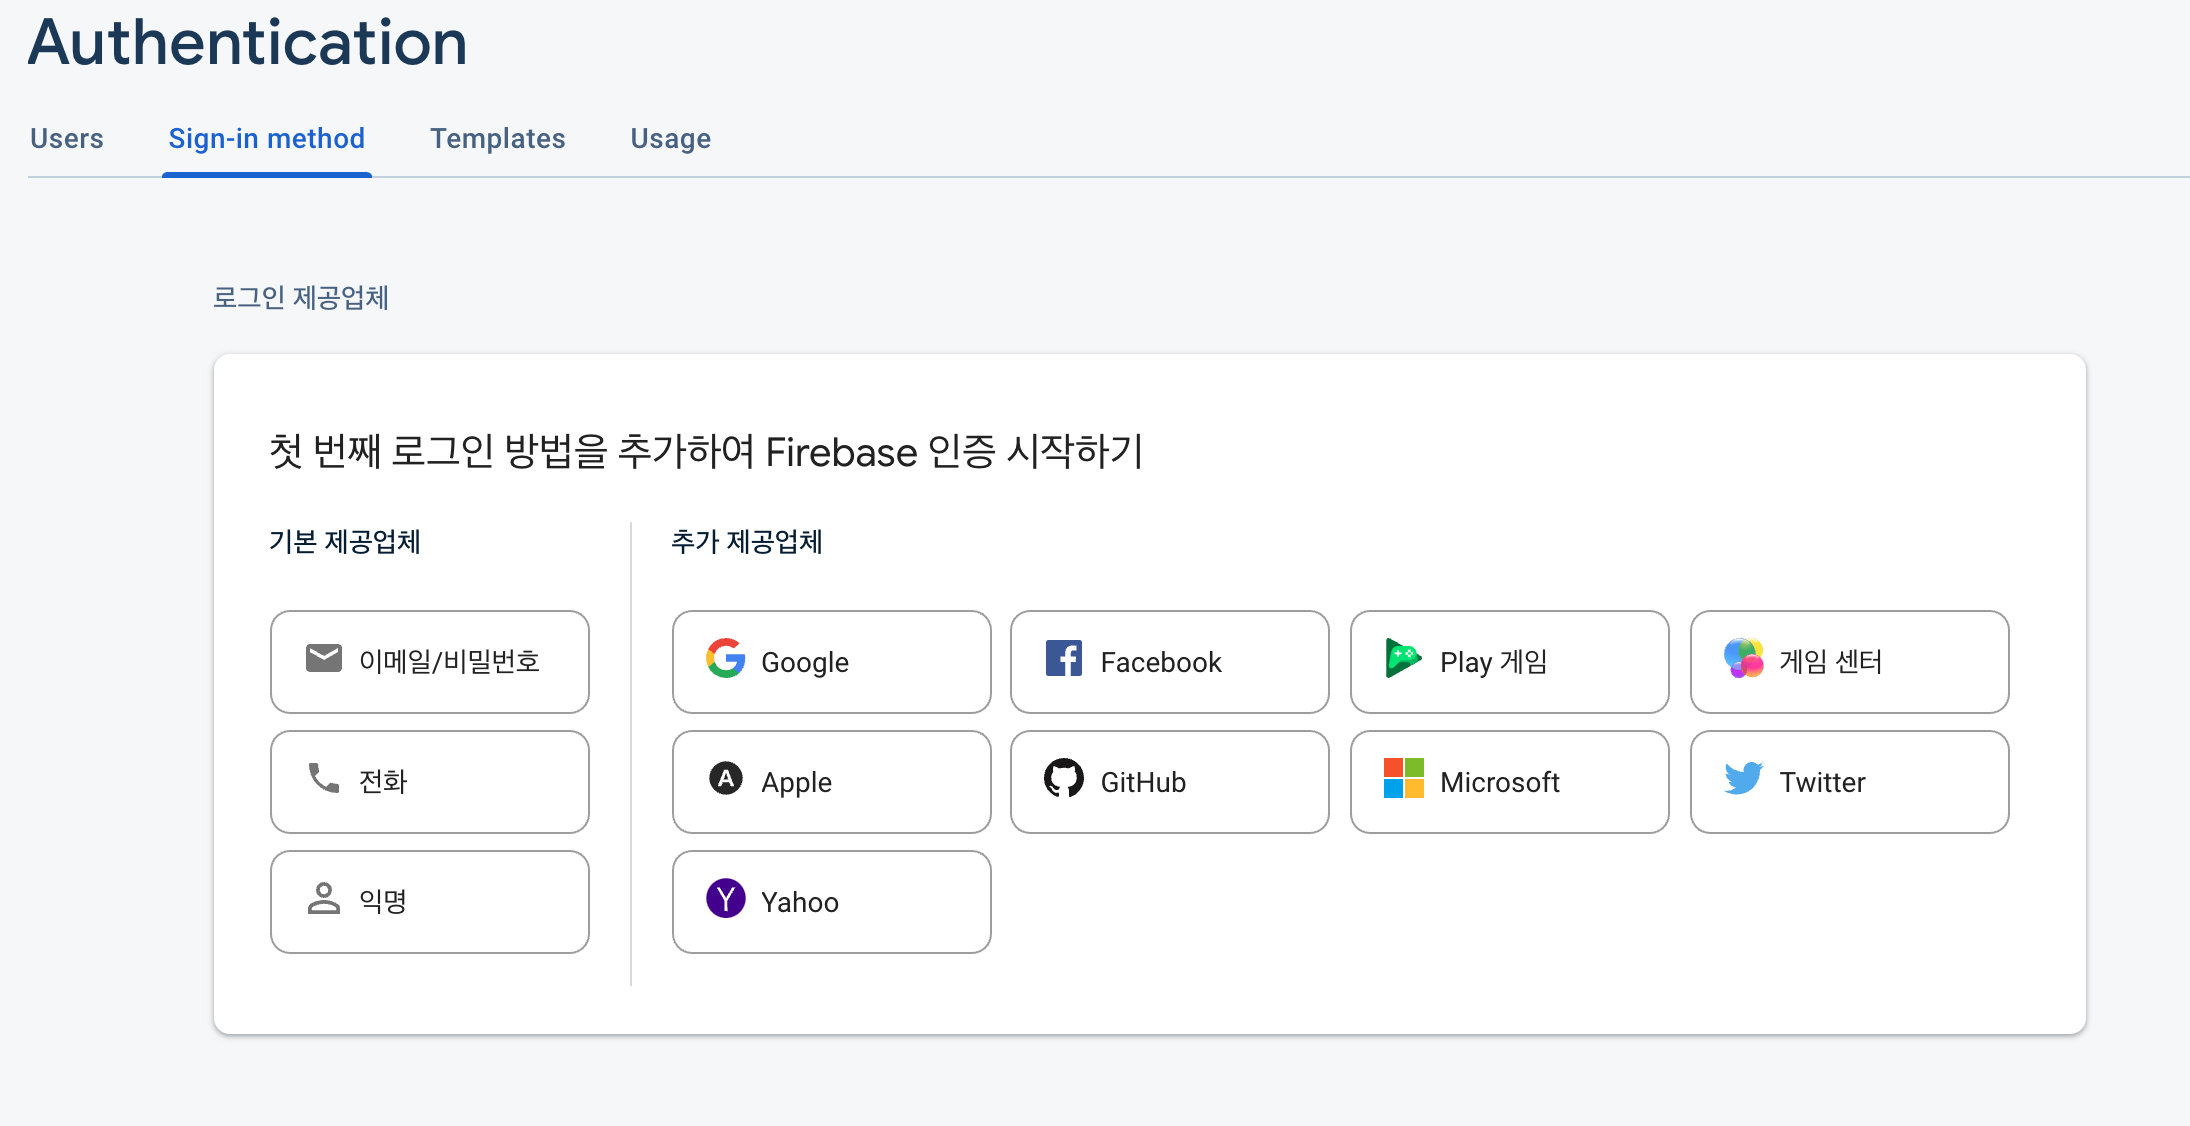
Task: Select the Google sign-in provider
Action: [x=830, y=662]
